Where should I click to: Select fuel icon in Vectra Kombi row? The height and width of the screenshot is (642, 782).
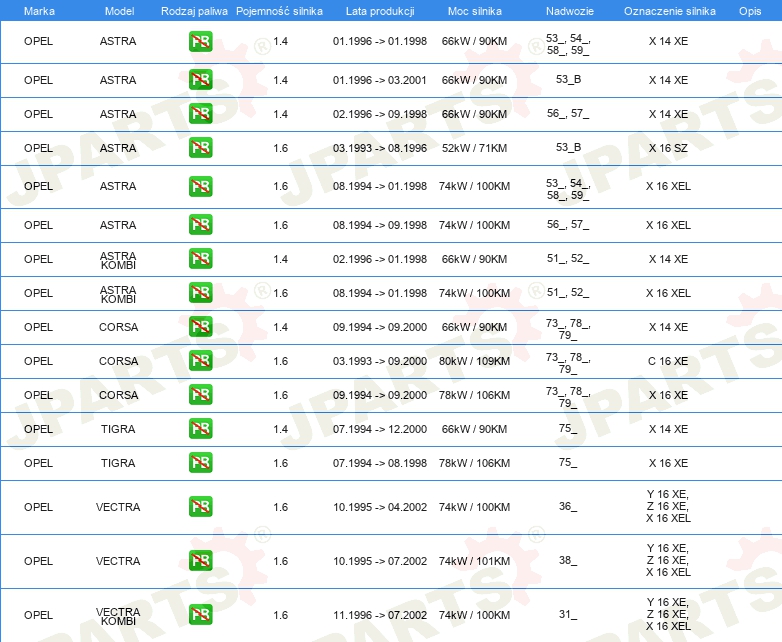click(x=200, y=615)
